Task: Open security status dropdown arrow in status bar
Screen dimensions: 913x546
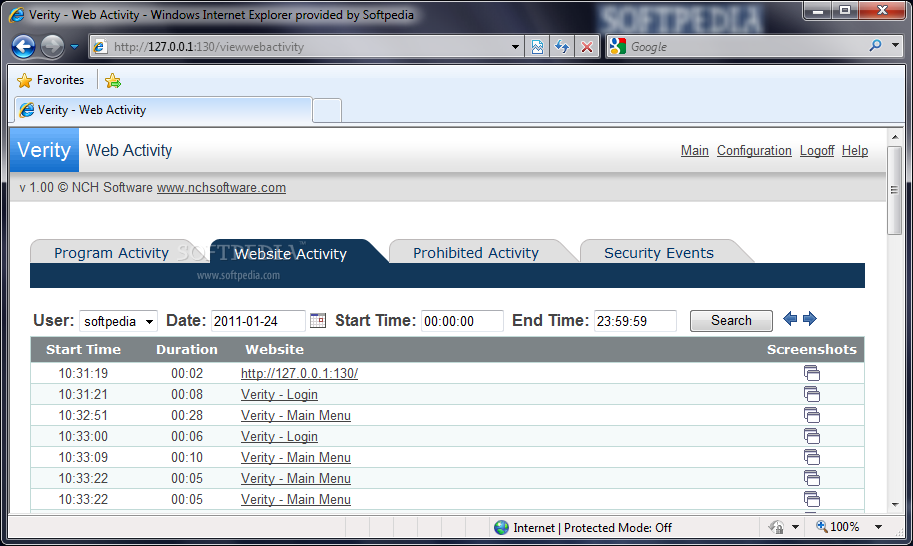Action: (795, 527)
